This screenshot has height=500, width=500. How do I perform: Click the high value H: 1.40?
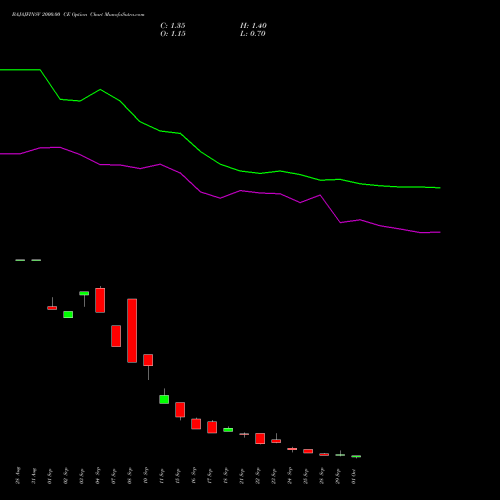(x=253, y=26)
